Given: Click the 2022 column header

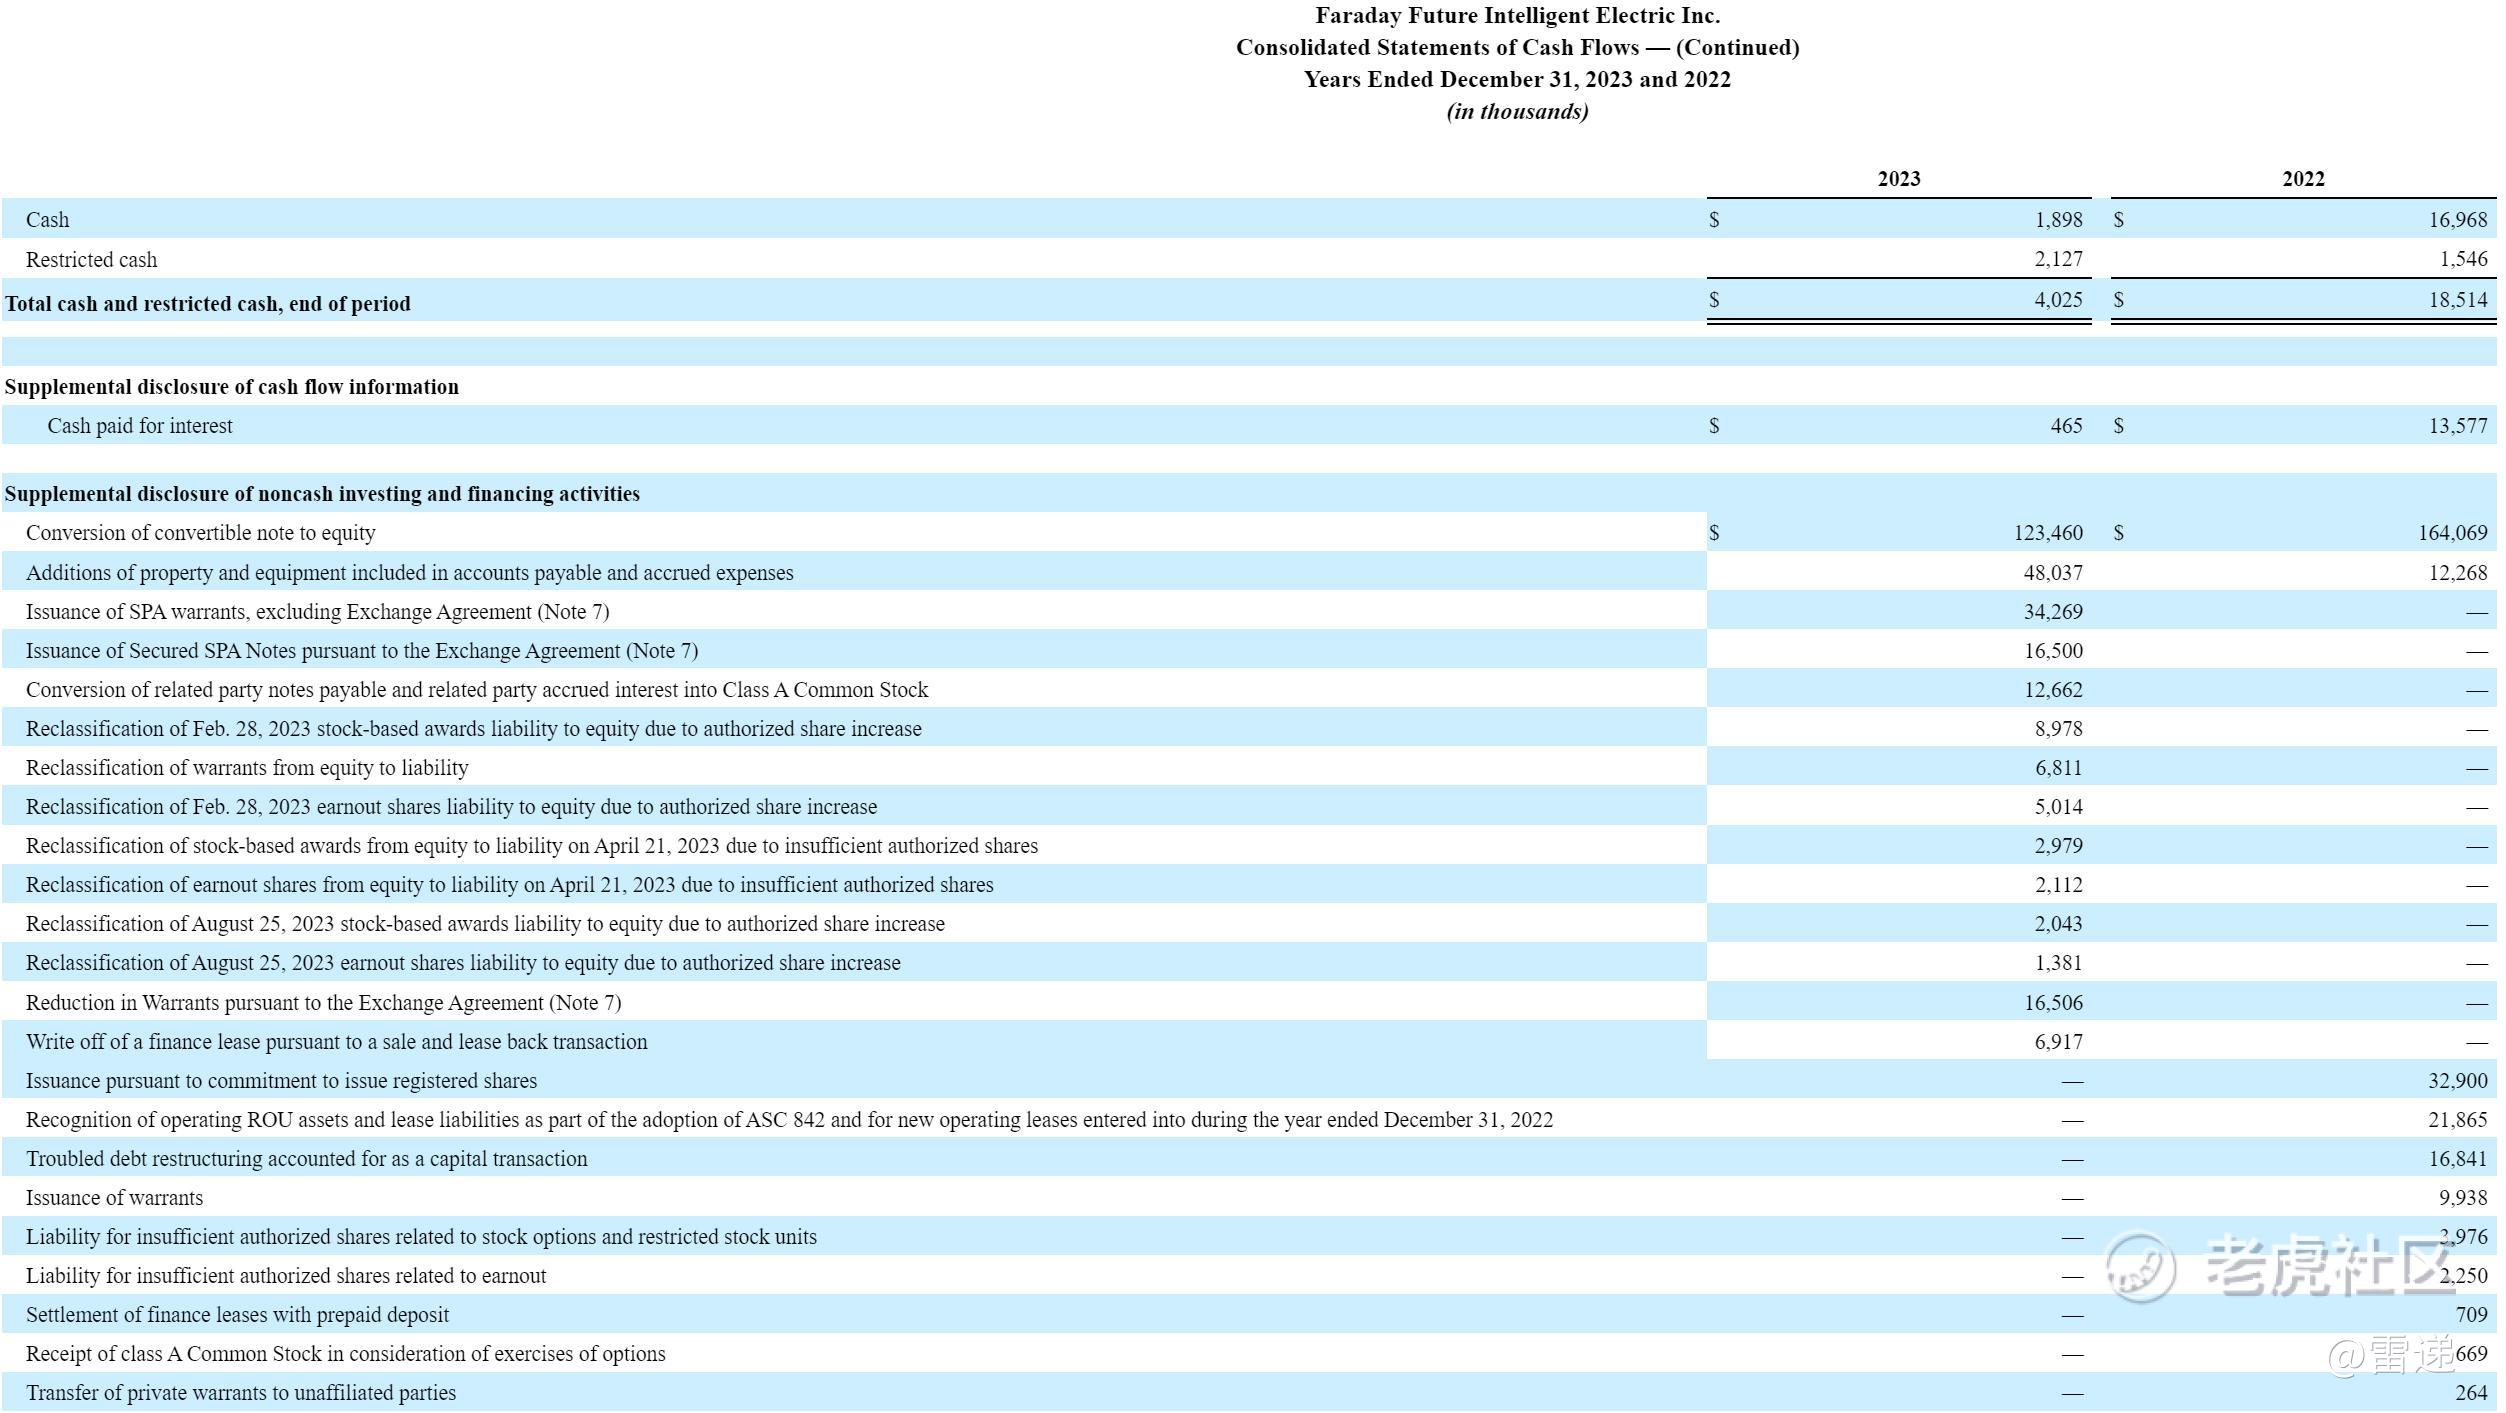Looking at the screenshot, I should click(x=2303, y=179).
